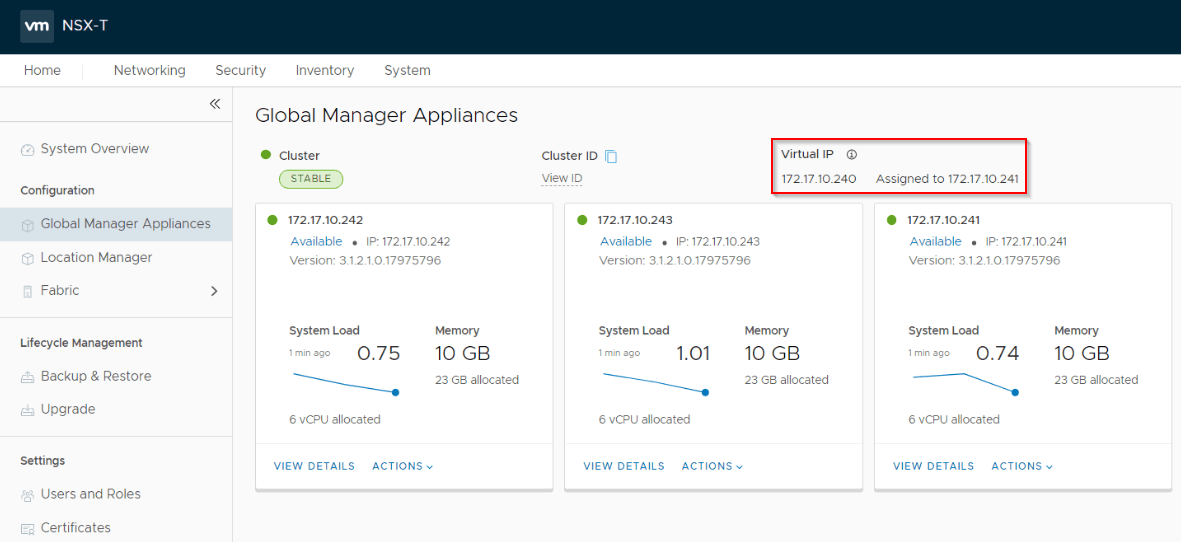Click the 'Assigned to 172.17.10.241' text
Screen dimensions: 1181x542
(947, 179)
